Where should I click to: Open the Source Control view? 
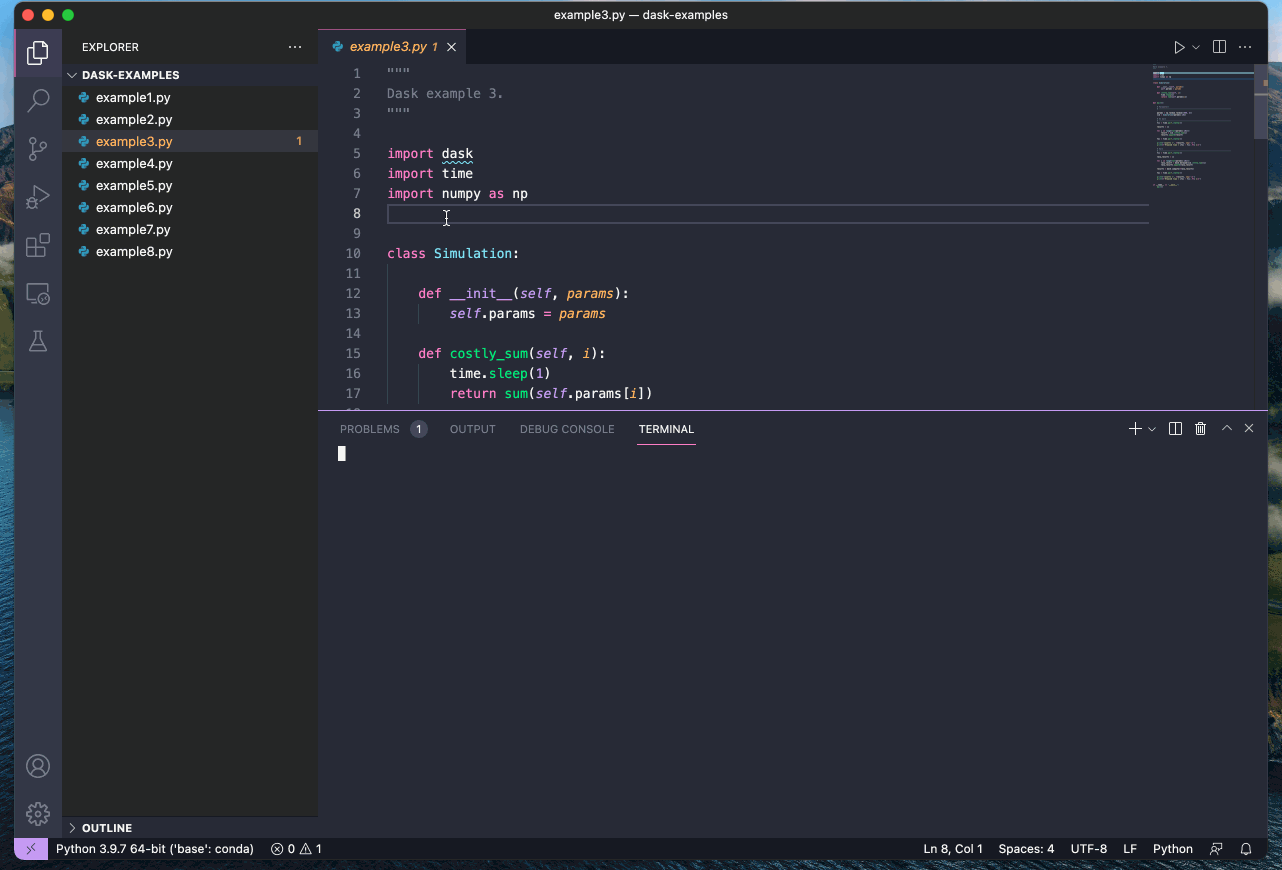point(37,148)
